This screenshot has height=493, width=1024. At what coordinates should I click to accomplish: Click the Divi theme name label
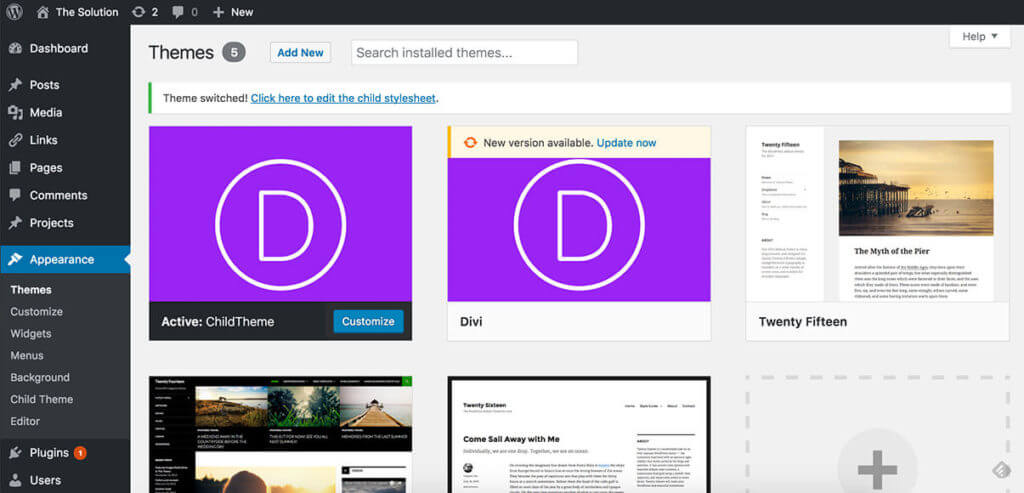point(471,322)
